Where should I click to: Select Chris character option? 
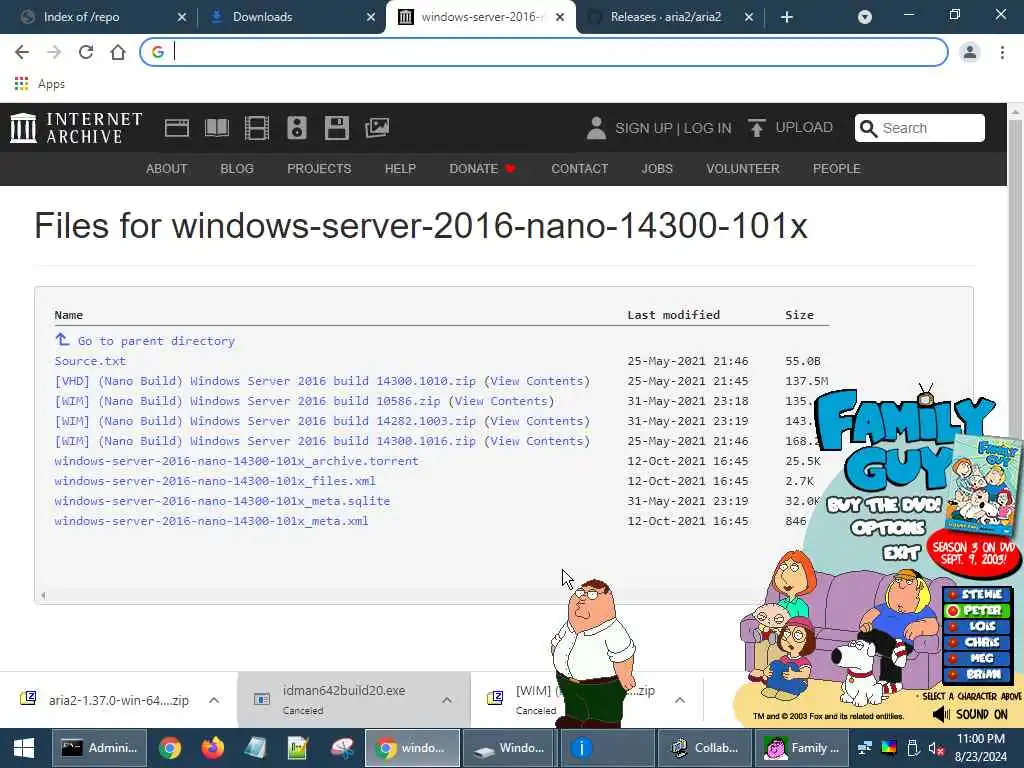tap(977, 643)
